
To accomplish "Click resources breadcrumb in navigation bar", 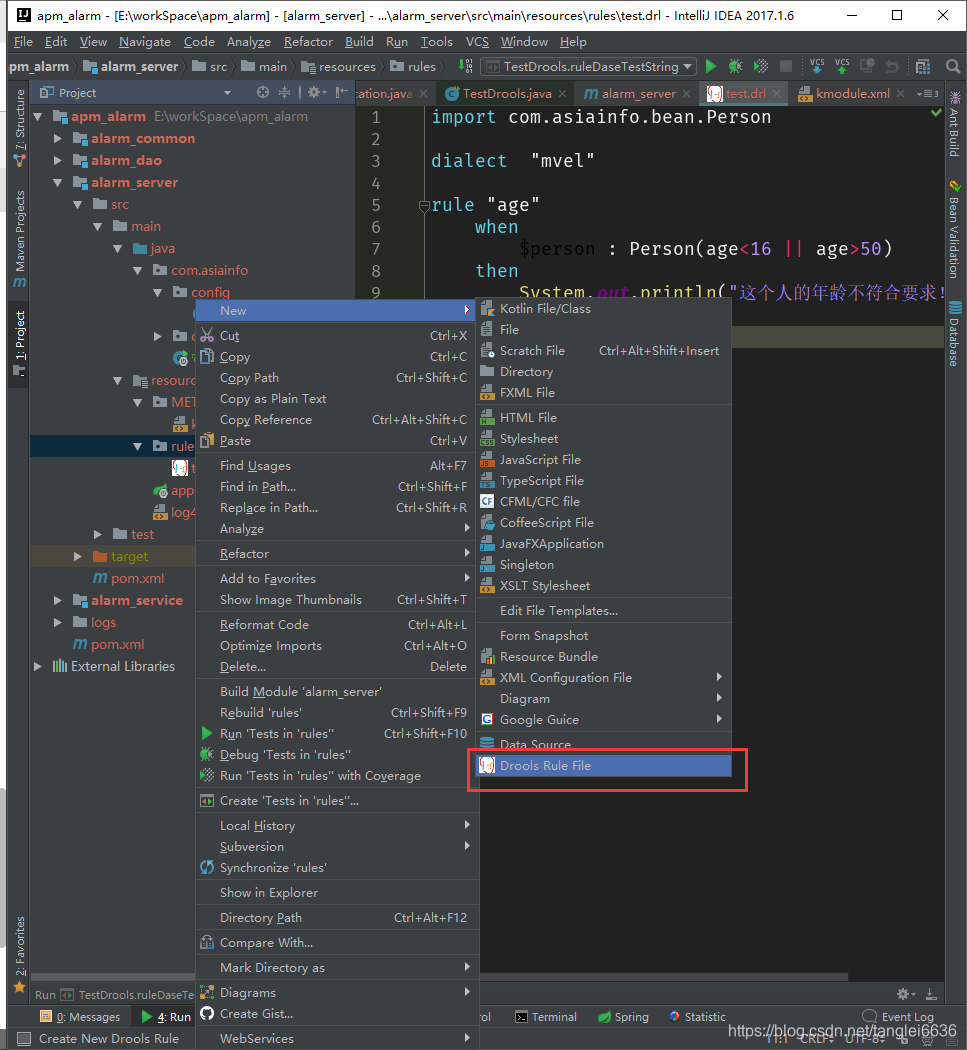I will (x=339, y=66).
